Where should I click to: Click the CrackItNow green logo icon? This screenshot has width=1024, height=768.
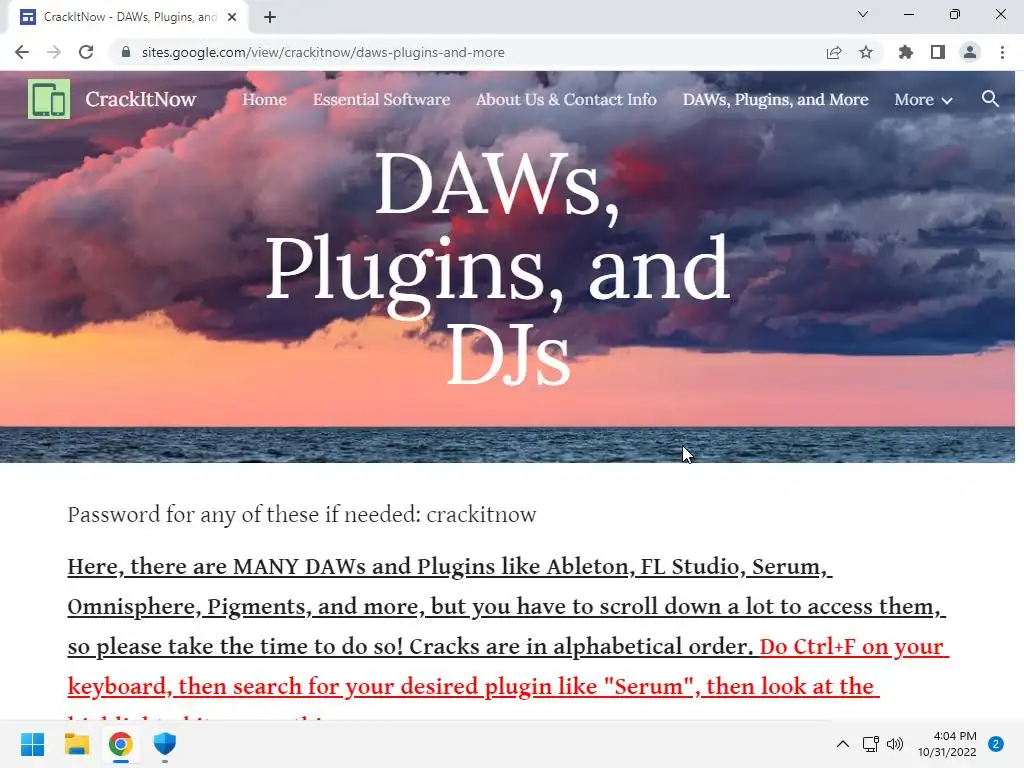[49, 99]
